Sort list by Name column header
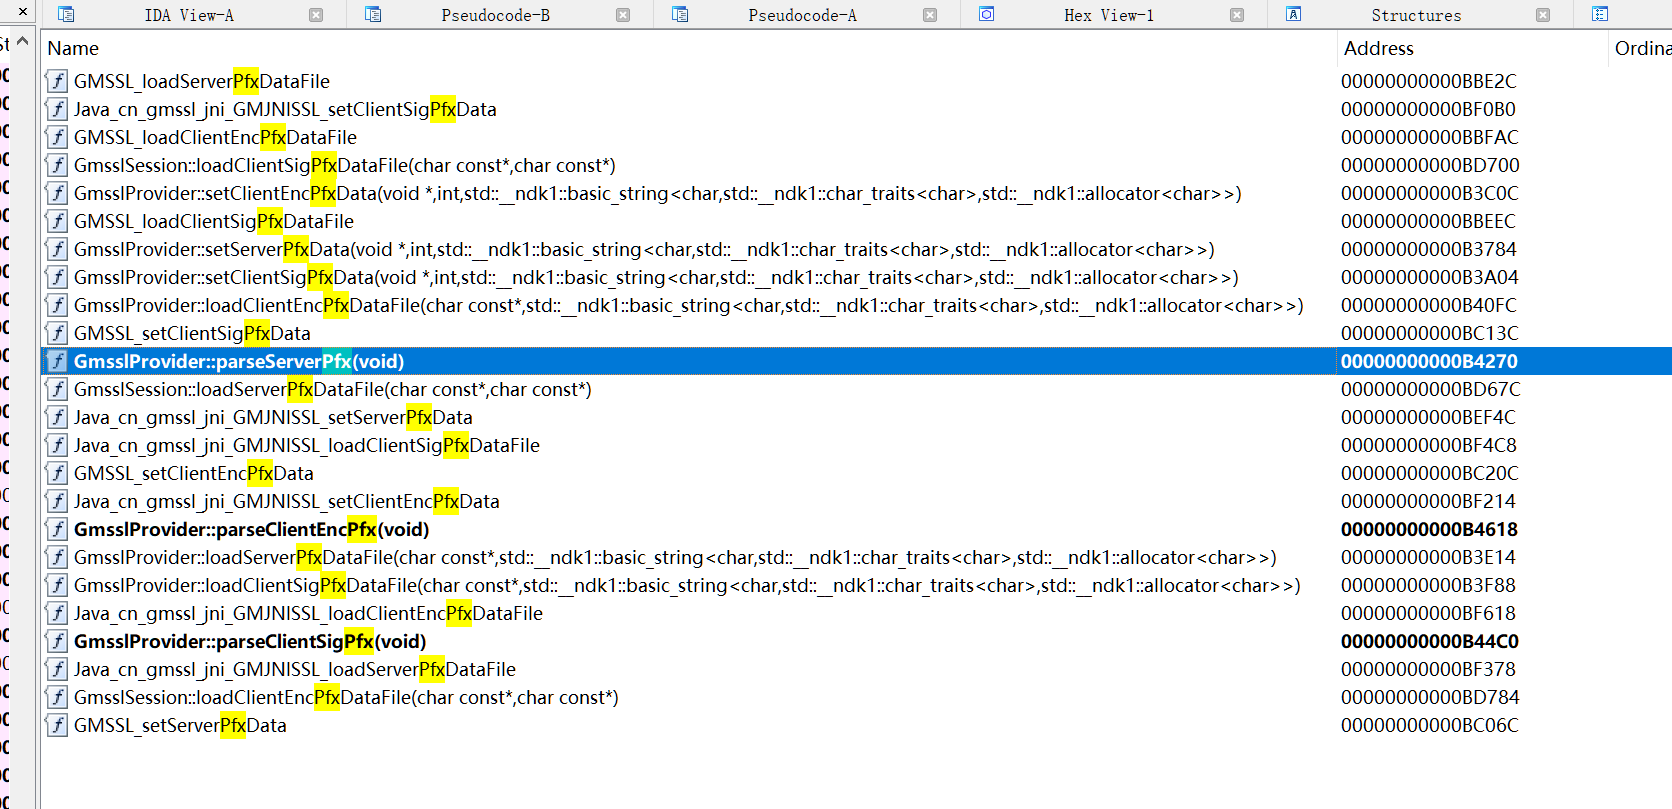 73,48
